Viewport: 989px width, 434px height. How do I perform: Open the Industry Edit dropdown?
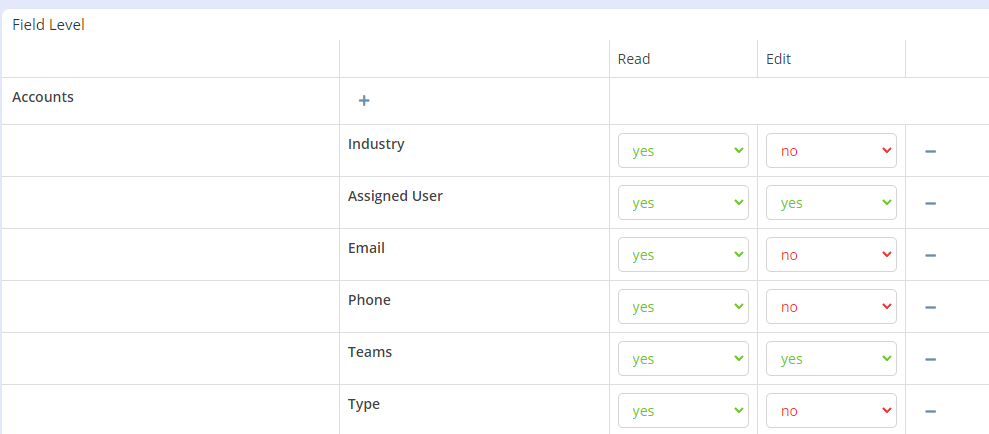[x=831, y=151]
